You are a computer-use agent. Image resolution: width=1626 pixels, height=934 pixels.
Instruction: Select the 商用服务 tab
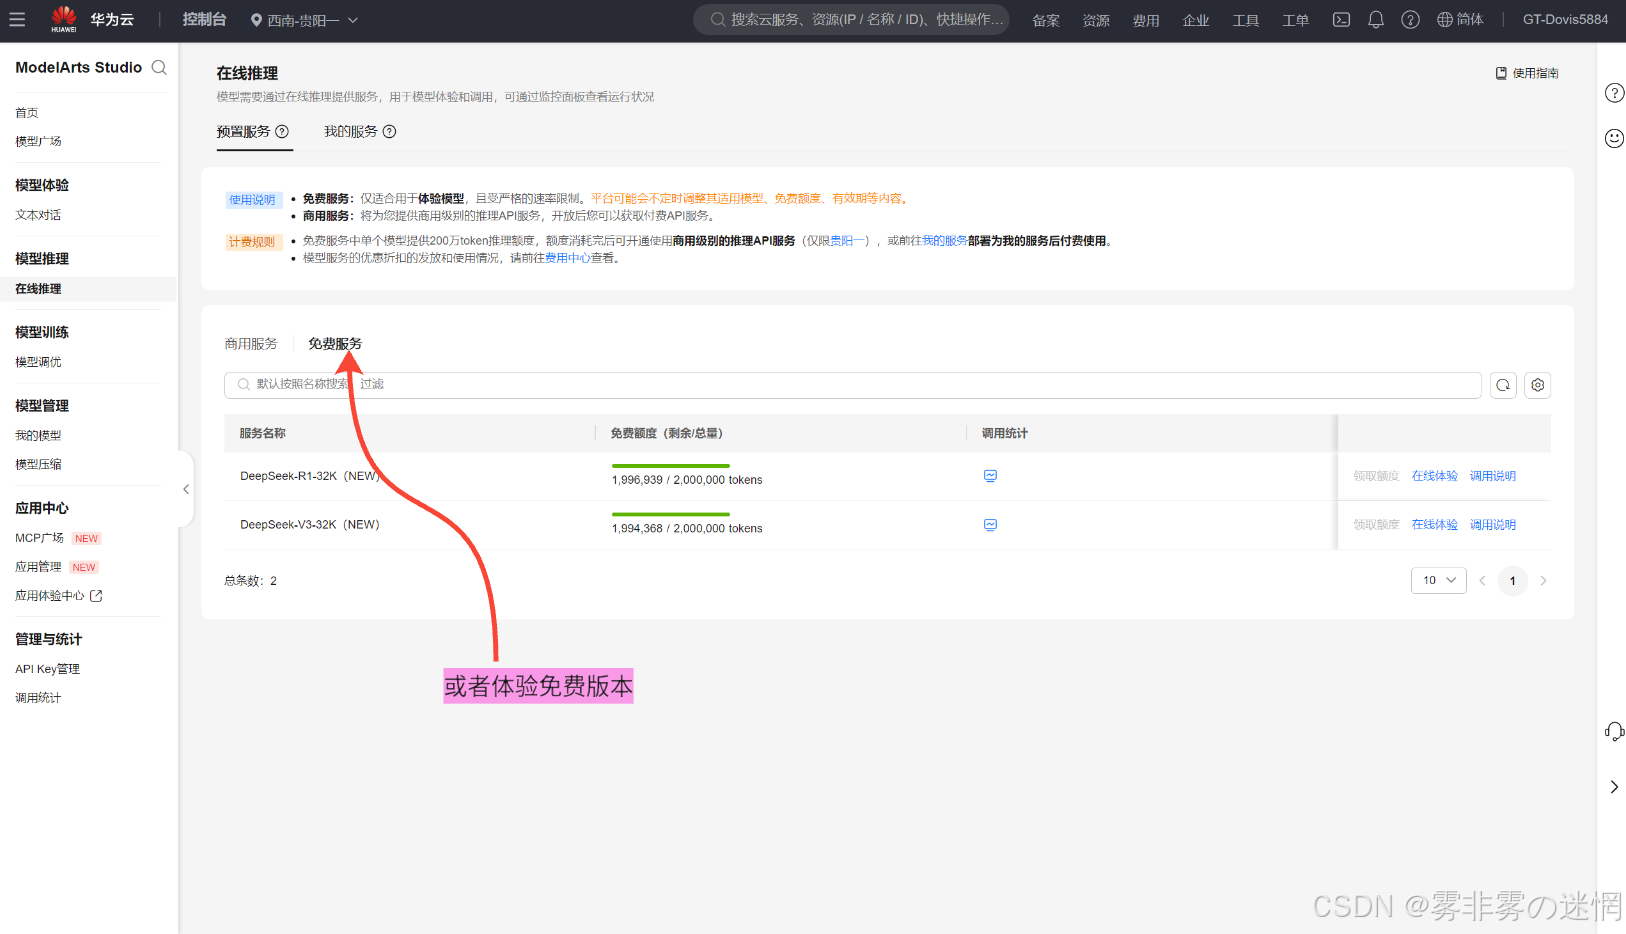[251, 344]
